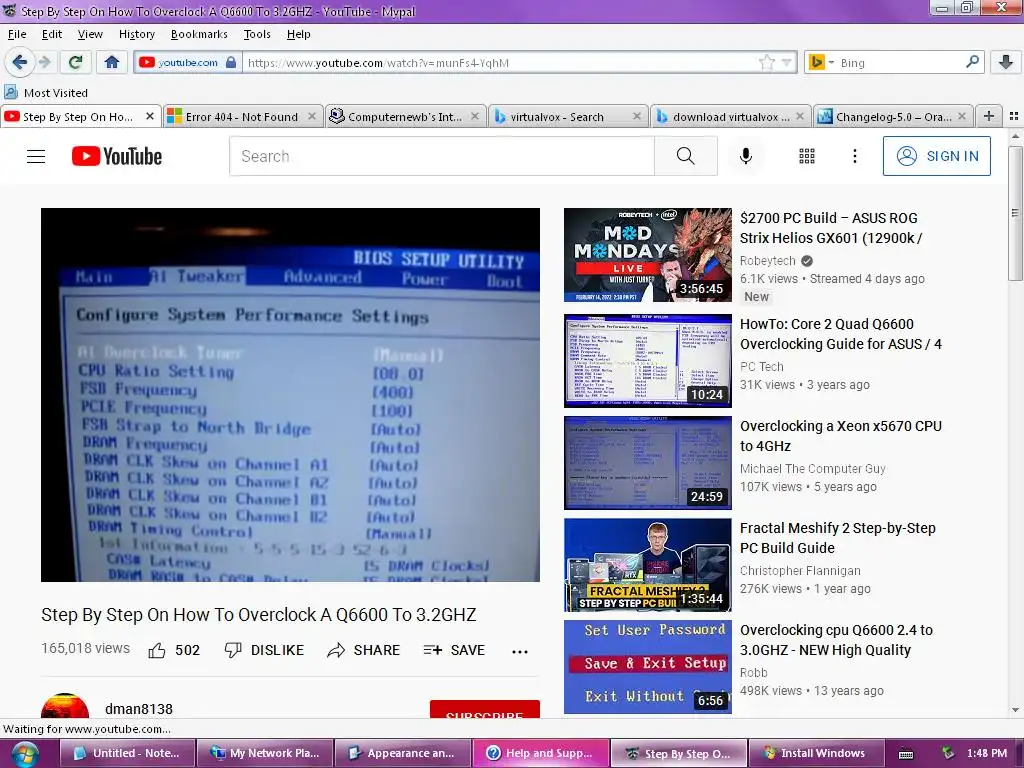Open the Tools menu
This screenshot has width=1024, height=768.
[257, 34]
